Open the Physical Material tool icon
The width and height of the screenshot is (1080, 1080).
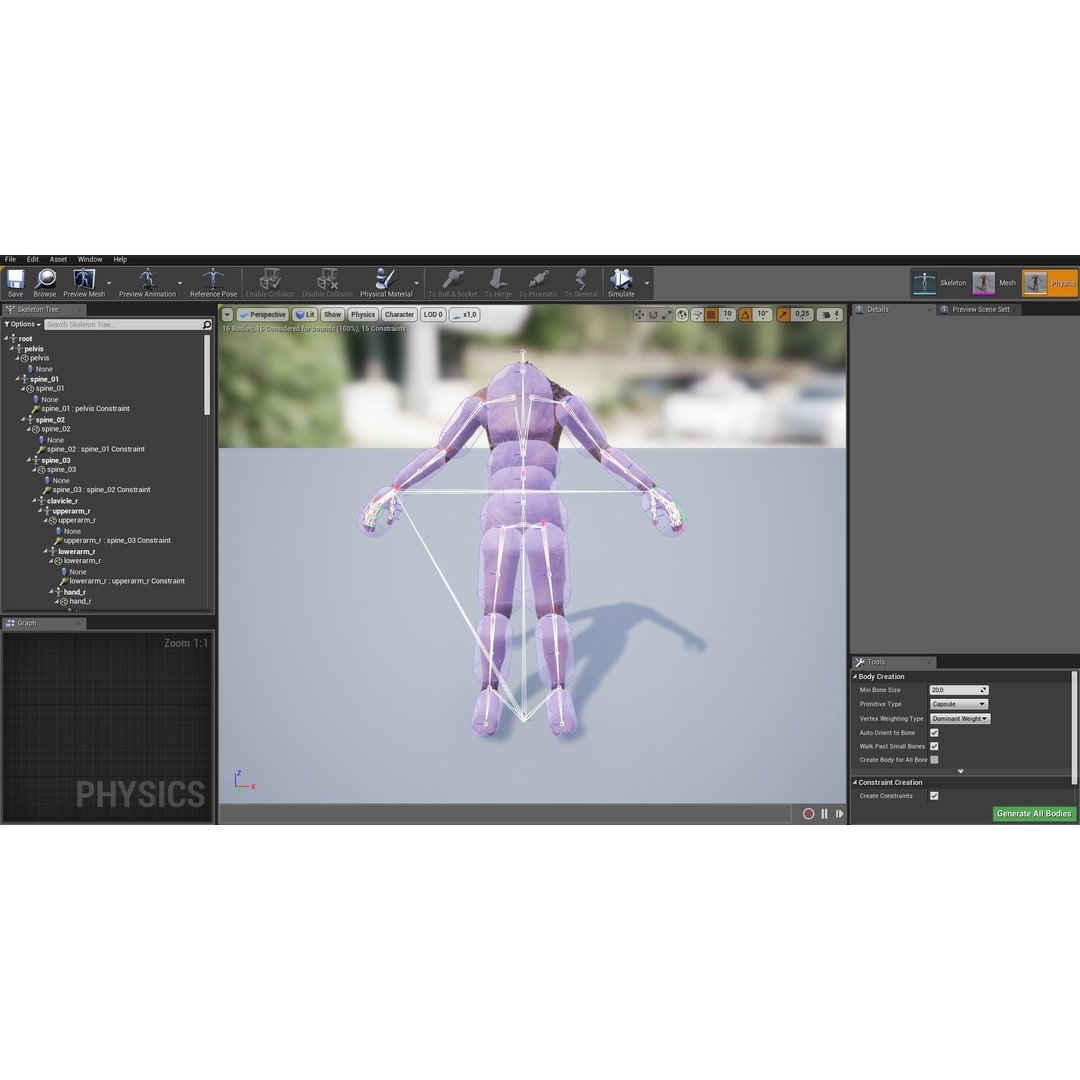click(385, 282)
